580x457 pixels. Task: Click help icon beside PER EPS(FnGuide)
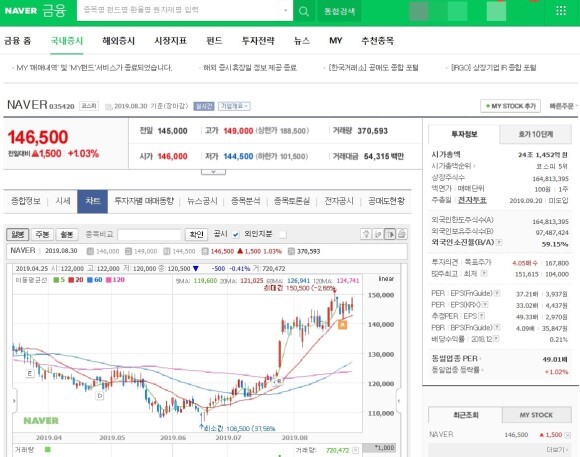[497, 293]
